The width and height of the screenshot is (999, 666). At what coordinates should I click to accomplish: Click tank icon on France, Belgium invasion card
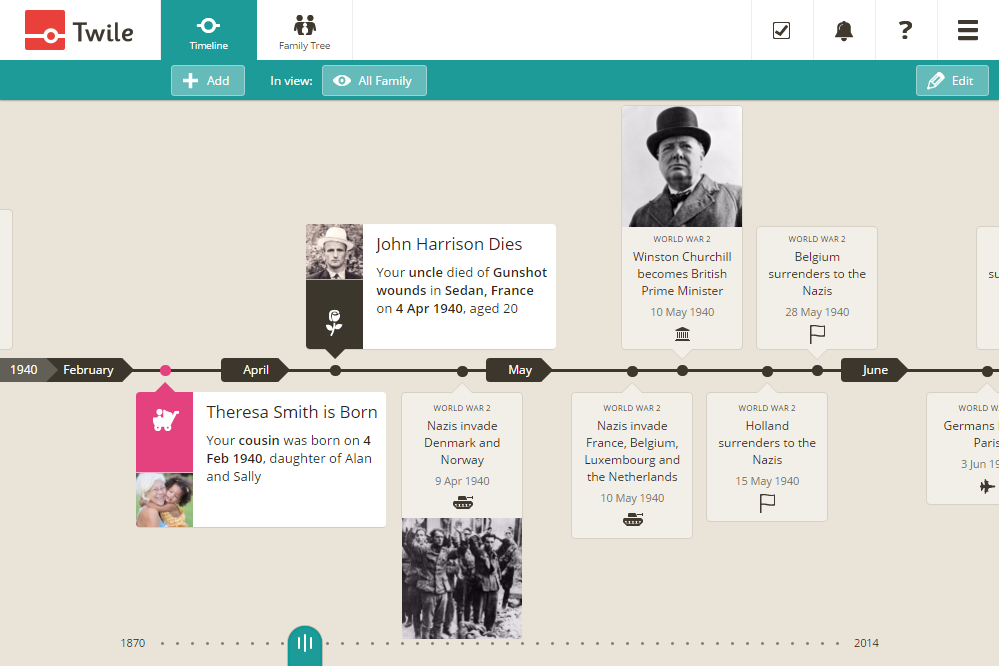633,520
